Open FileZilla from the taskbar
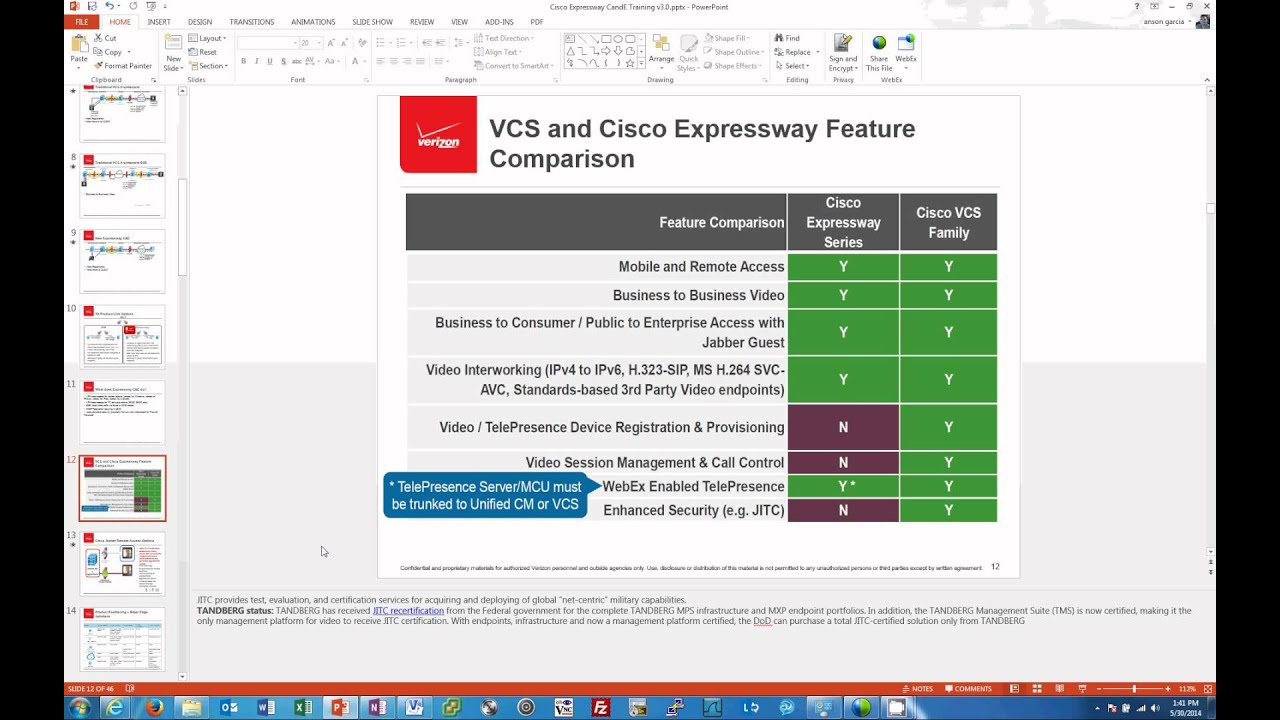The width and height of the screenshot is (1280, 720). tap(601, 708)
